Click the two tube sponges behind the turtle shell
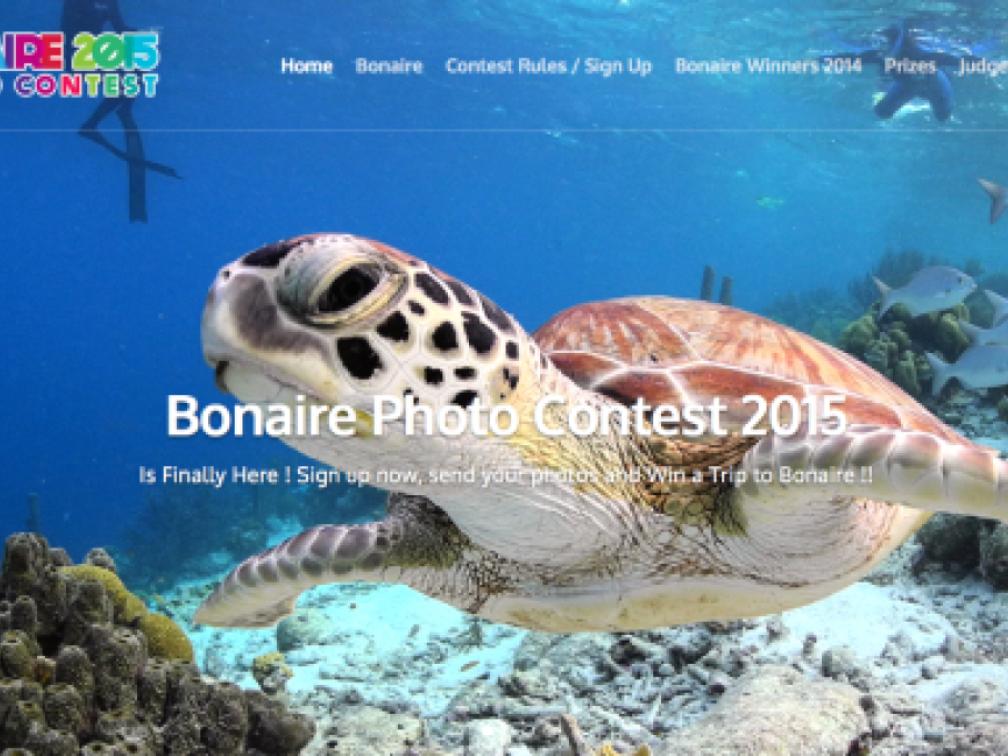This screenshot has width=1008, height=756. pos(716,284)
